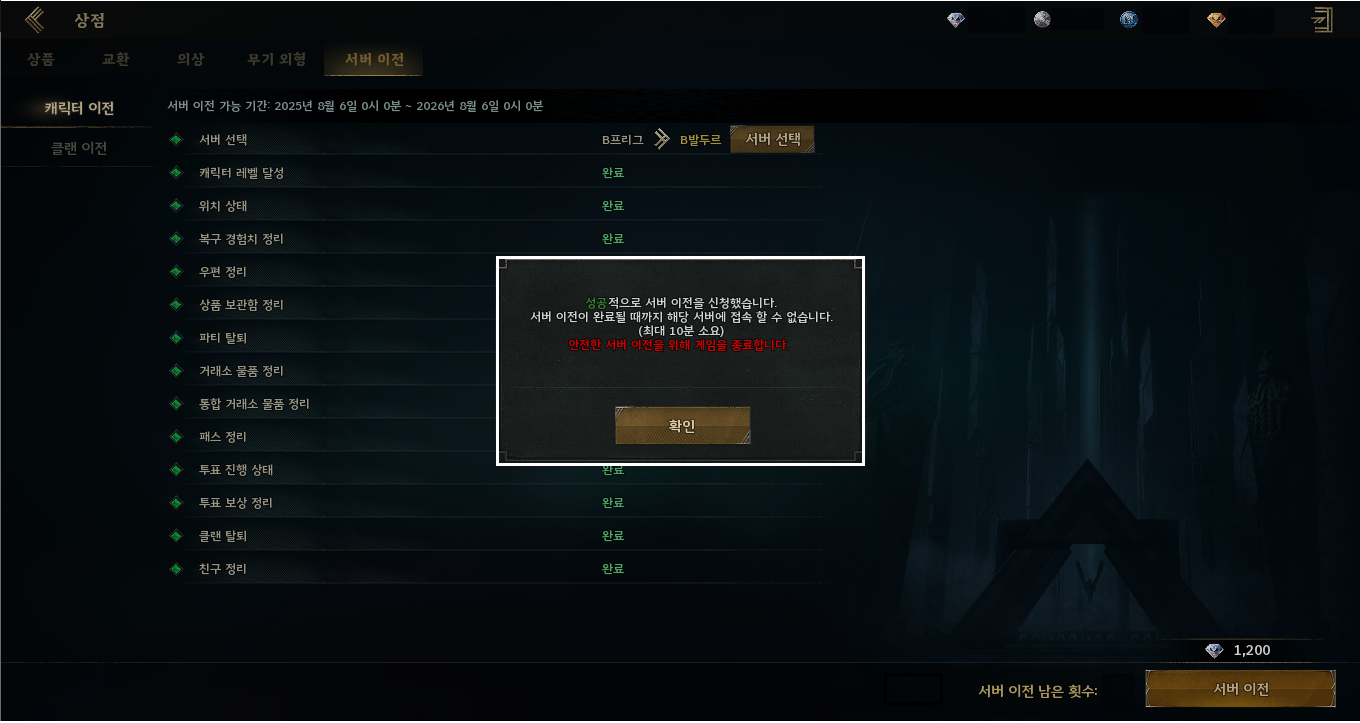
Task: Click the diamond icon next to 1,200
Action: click(x=1214, y=651)
